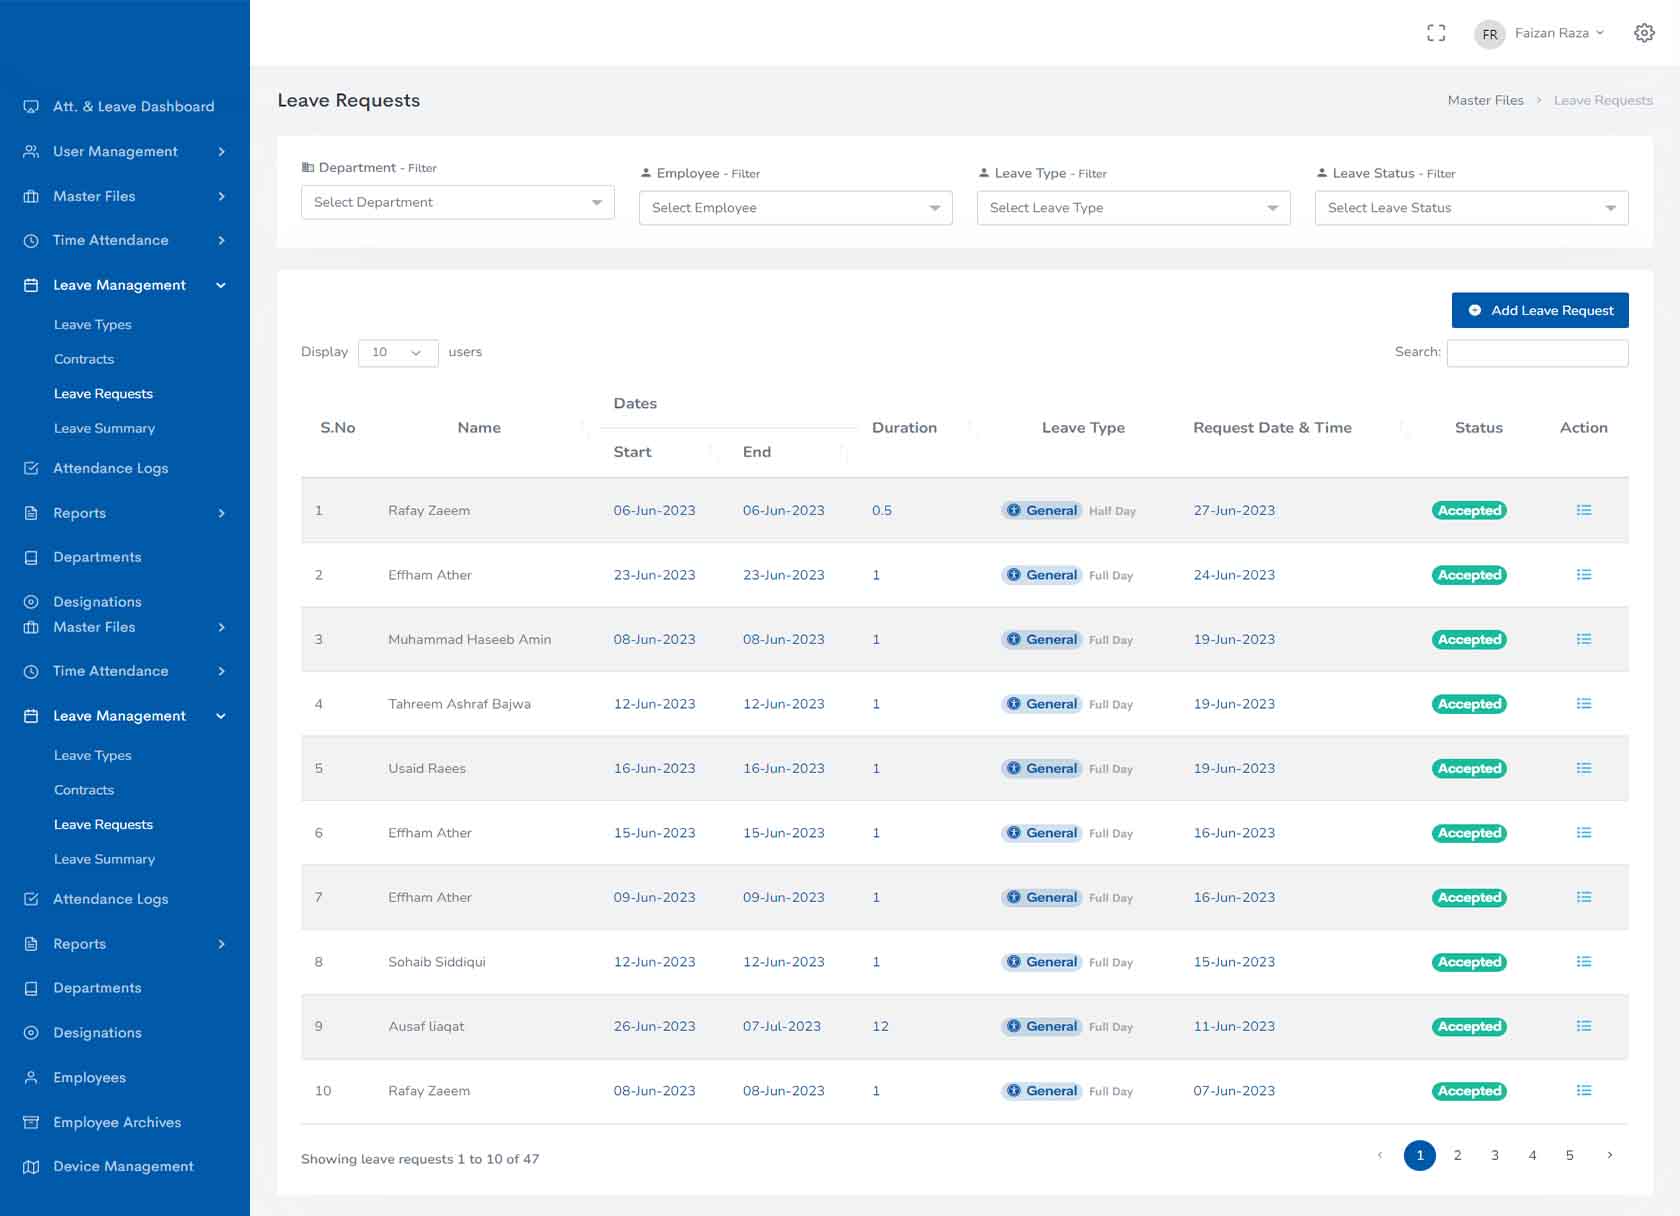Click the Device Management map icon

pyautogui.click(x=31, y=1167)
